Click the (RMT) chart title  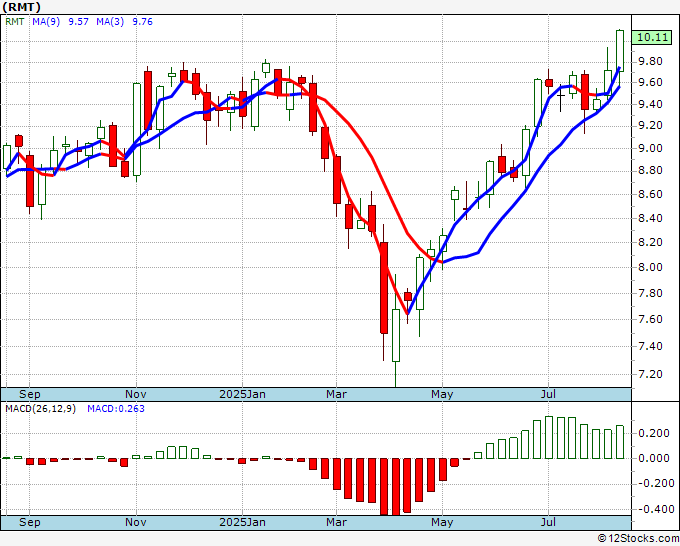(x=22, y=7)
